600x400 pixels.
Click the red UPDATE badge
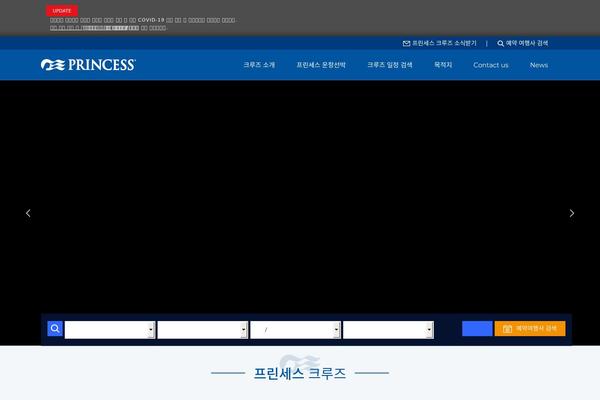[x=62, y=11]
